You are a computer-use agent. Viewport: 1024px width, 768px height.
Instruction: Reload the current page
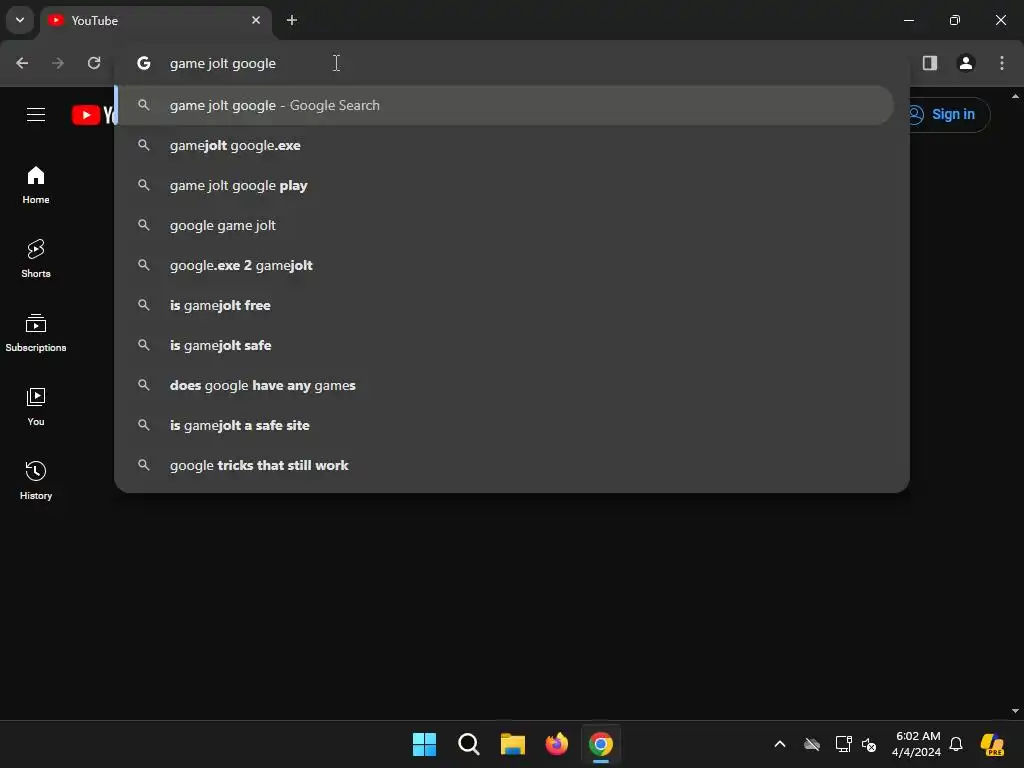94,63
